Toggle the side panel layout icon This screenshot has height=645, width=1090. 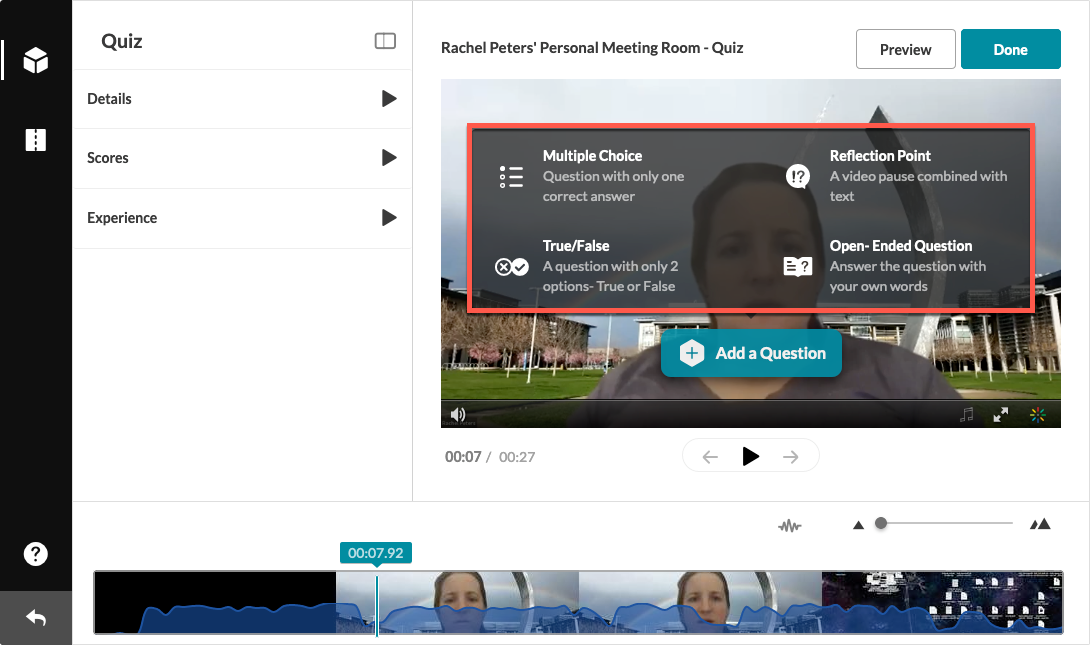click(385, 41)
